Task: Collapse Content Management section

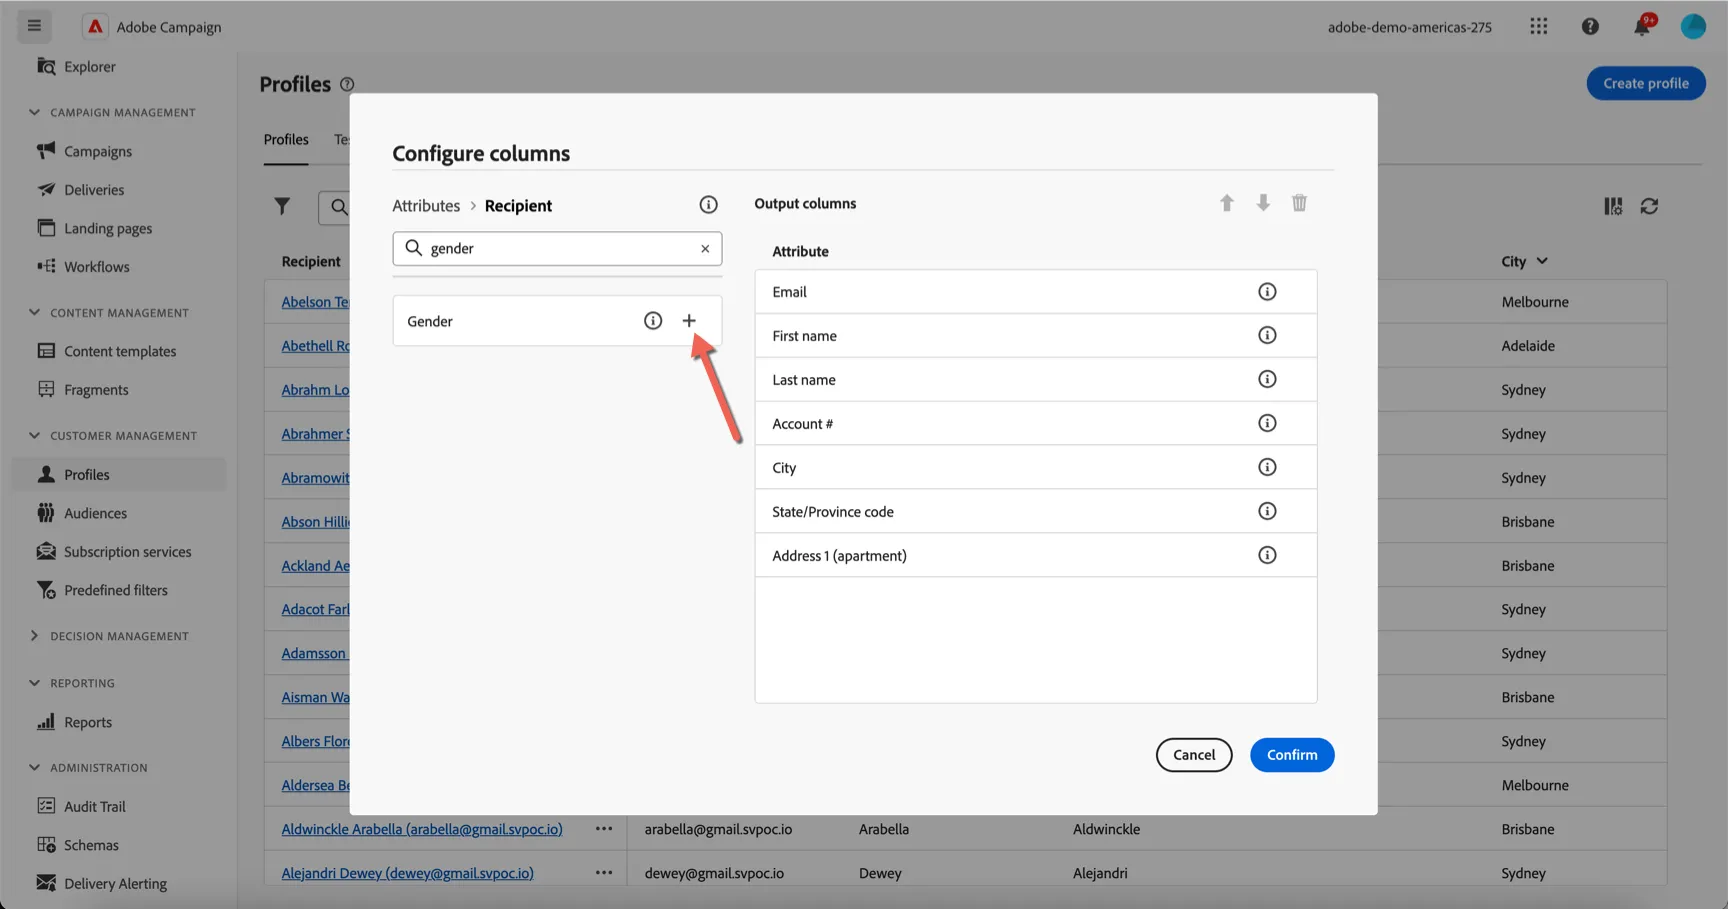Action: pos(34,313)
